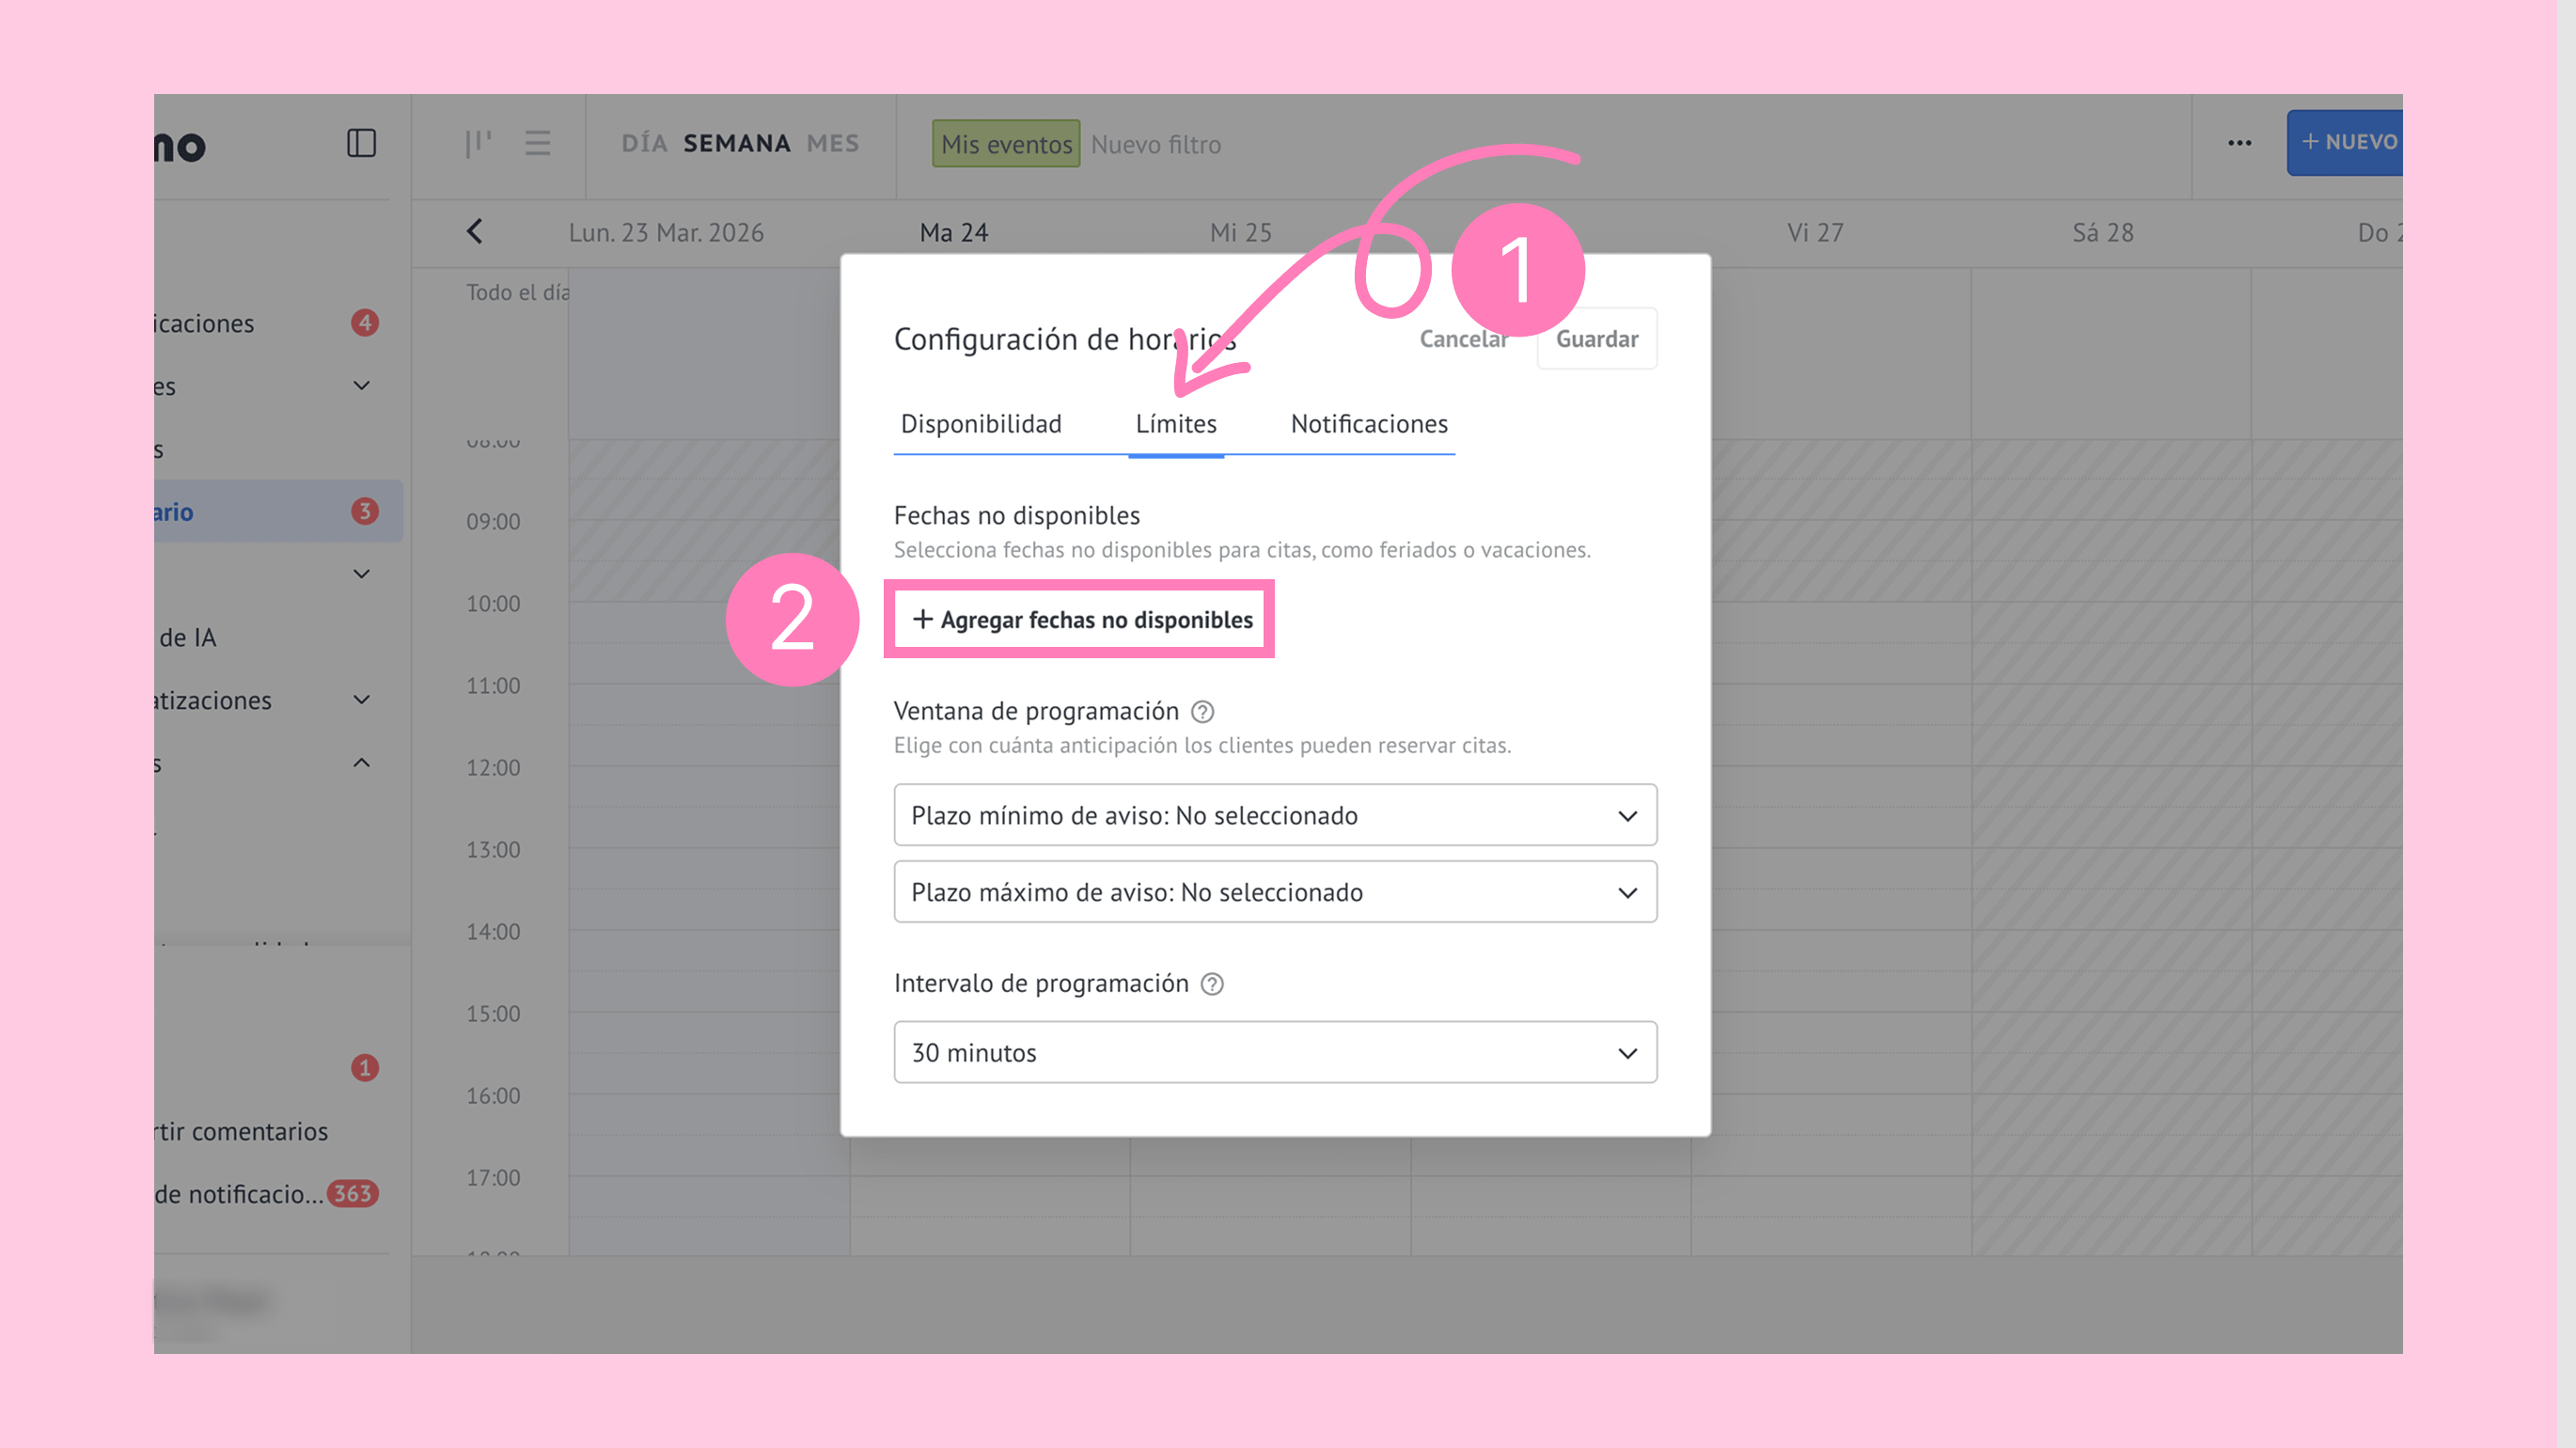The image size is (2576, 1448).
Task: Open Plazo mínimo de aviso dropdown
Action: click(1275, 815)
